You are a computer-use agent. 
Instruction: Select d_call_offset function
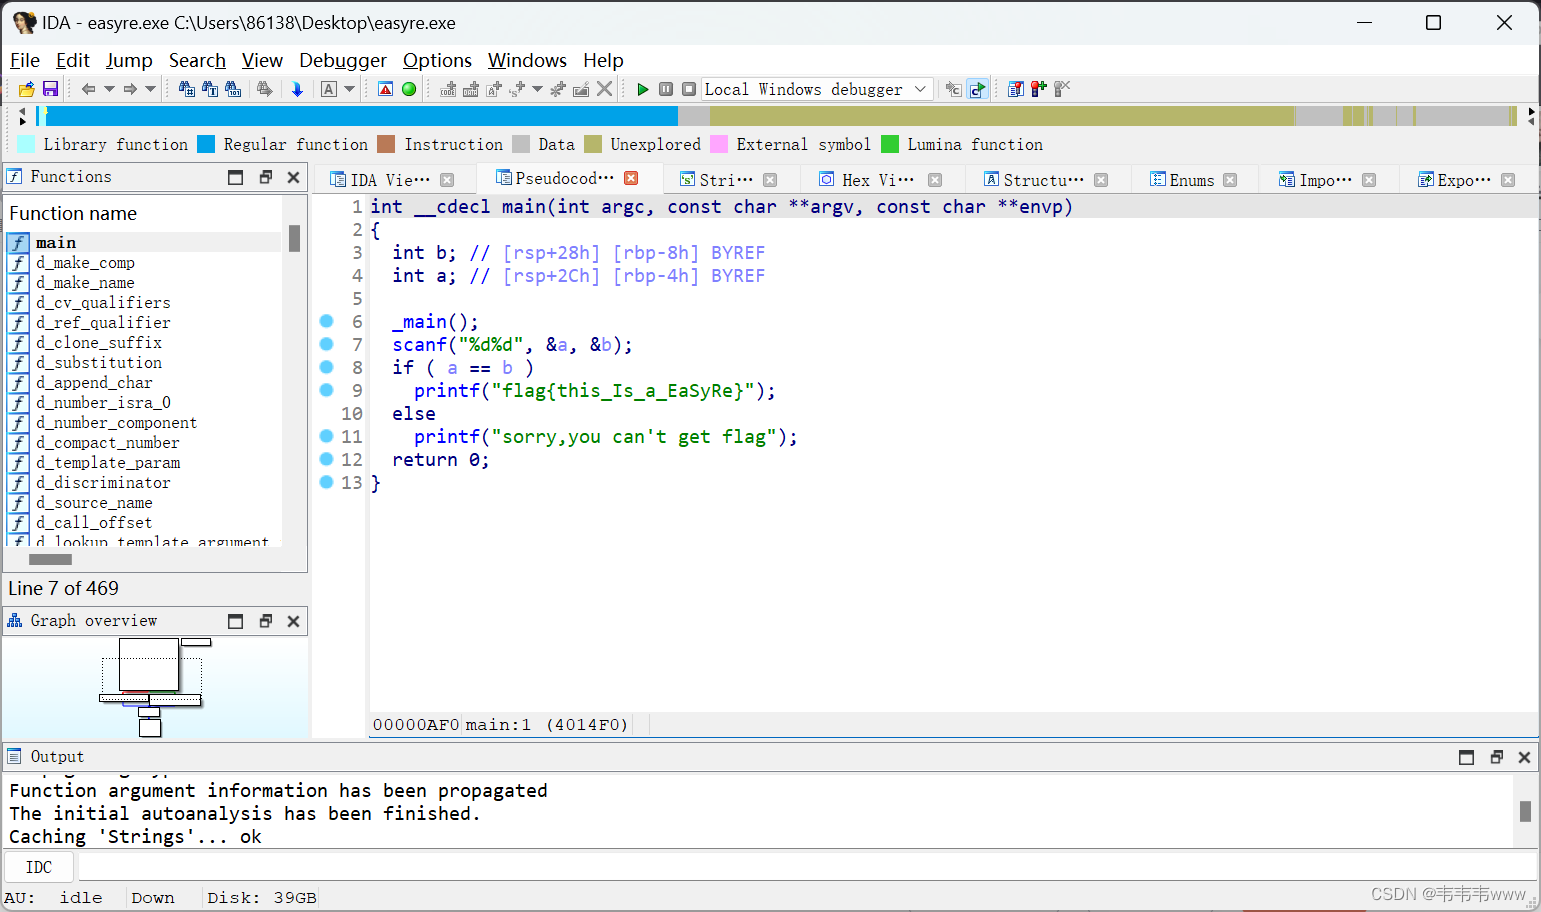(x=144, y=522)
